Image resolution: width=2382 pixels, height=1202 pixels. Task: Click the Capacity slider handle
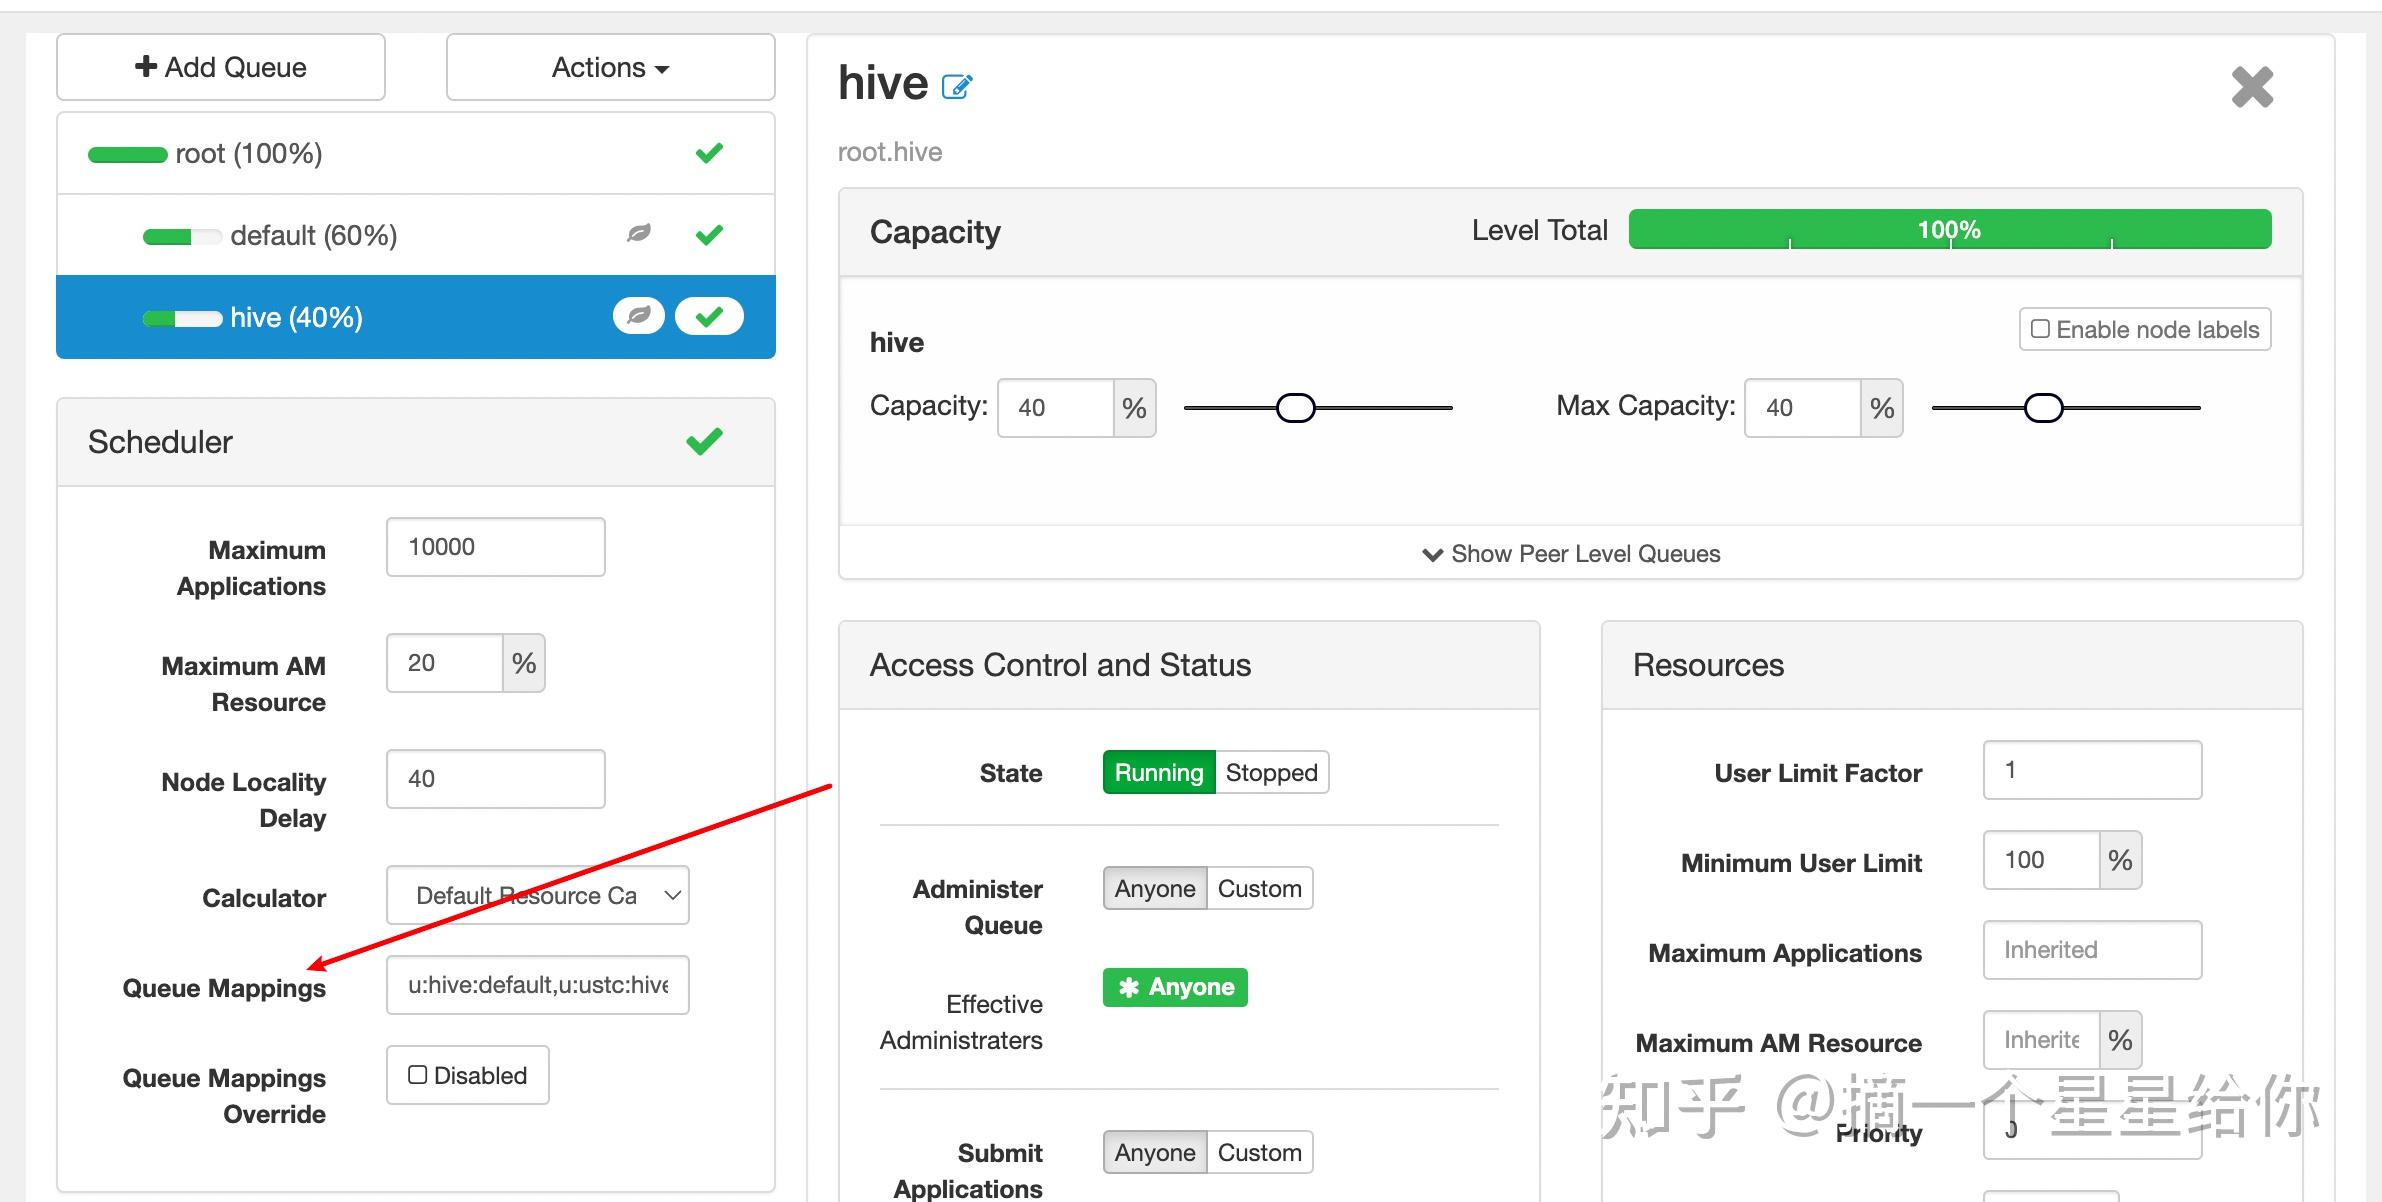tap(1295, 408)
